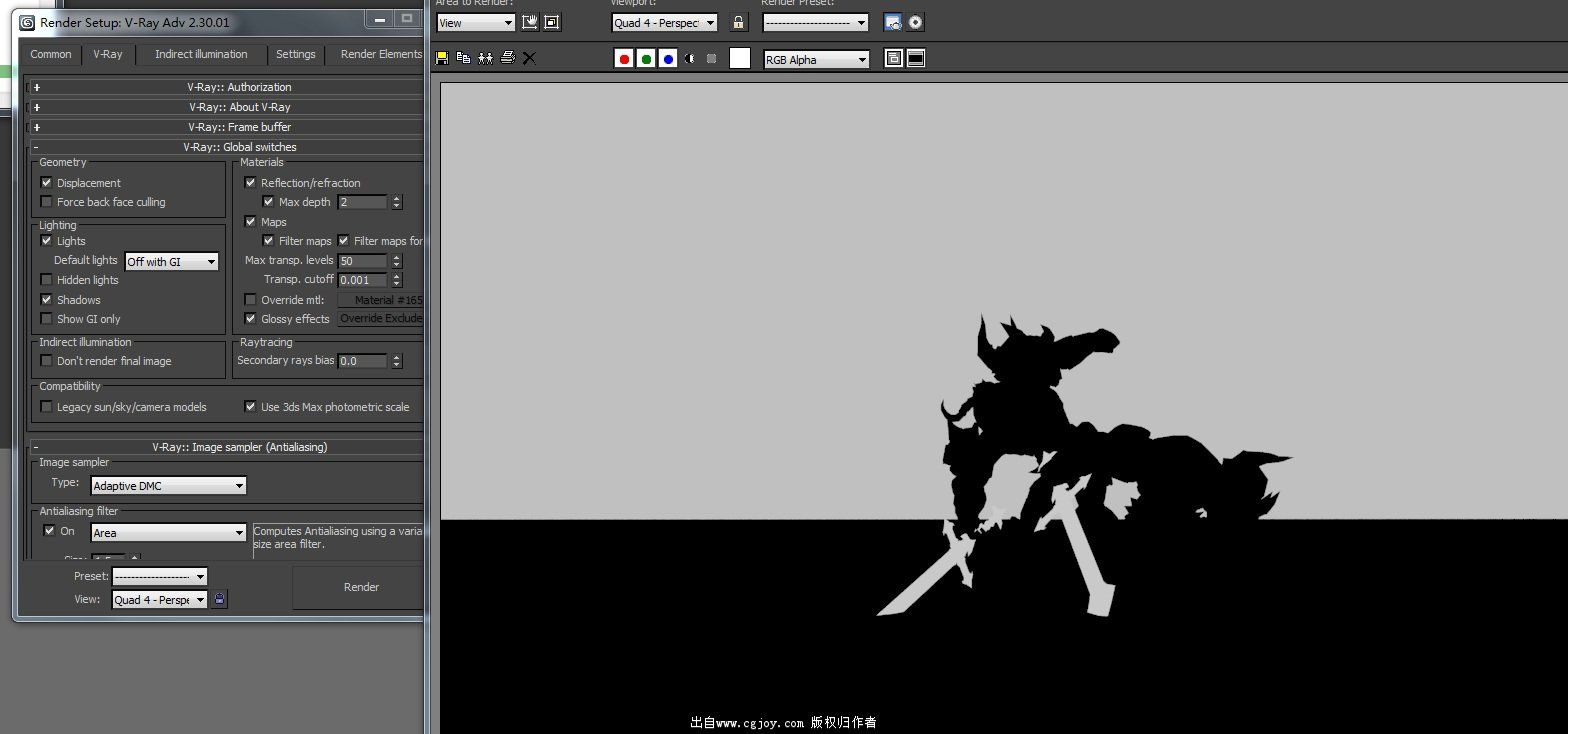Clear the render with X icon
This screenshot has width=1569, height=734.
[529, 59]
